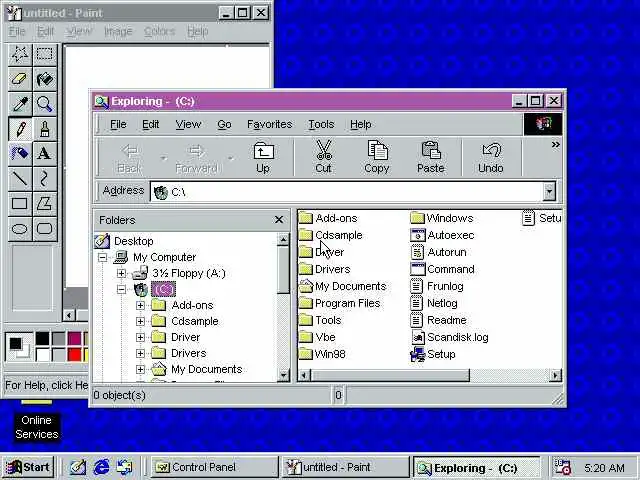The width and height of the screenshot is (640, 480).
Task: Select the Windows folder in file list
Action: pyautogui.click(x=442, y=218)
